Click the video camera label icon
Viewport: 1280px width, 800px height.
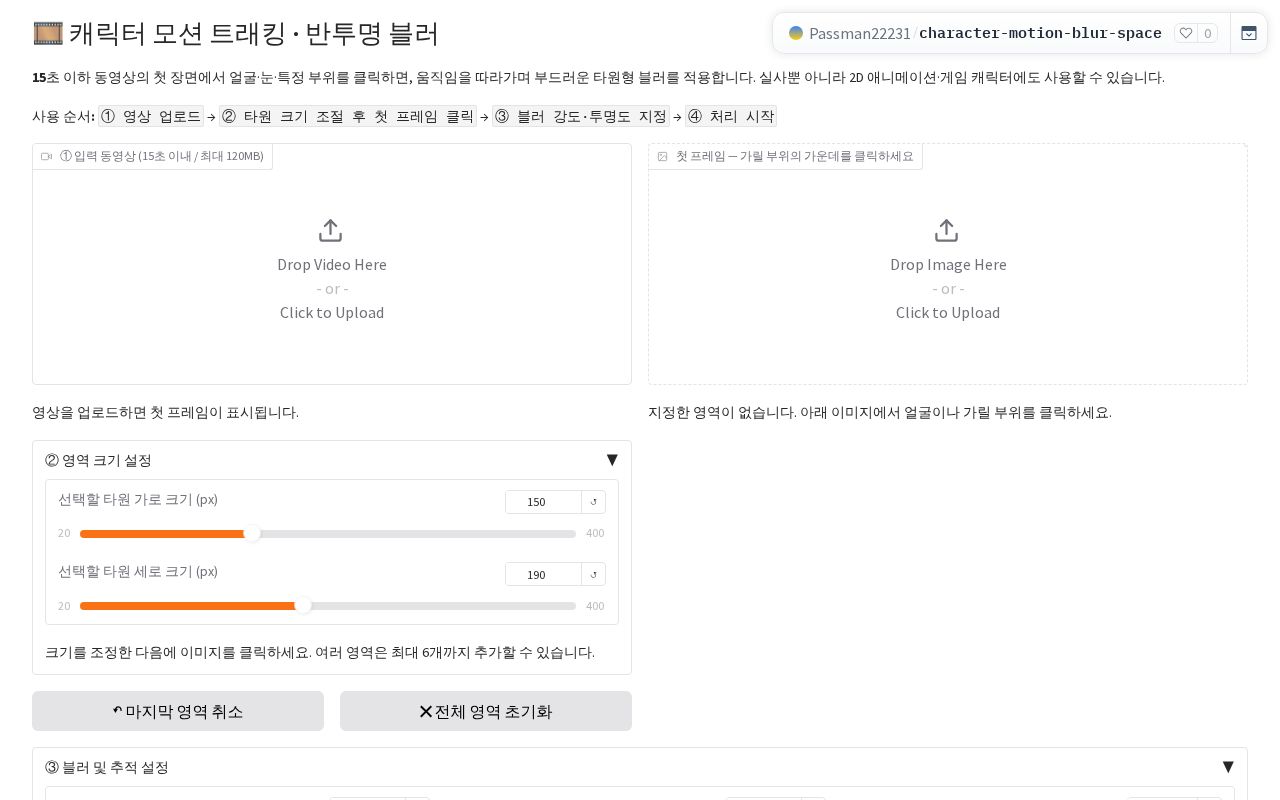[x=47, y=156]
